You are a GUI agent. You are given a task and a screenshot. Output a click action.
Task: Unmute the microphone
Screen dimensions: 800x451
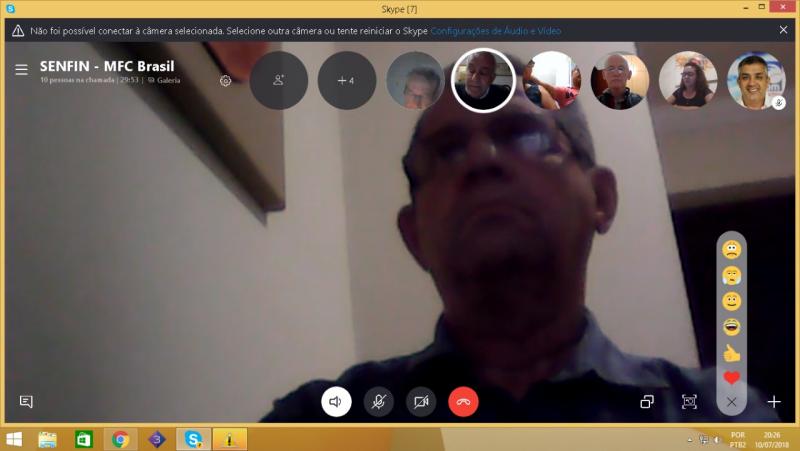[x=378, y=402]
